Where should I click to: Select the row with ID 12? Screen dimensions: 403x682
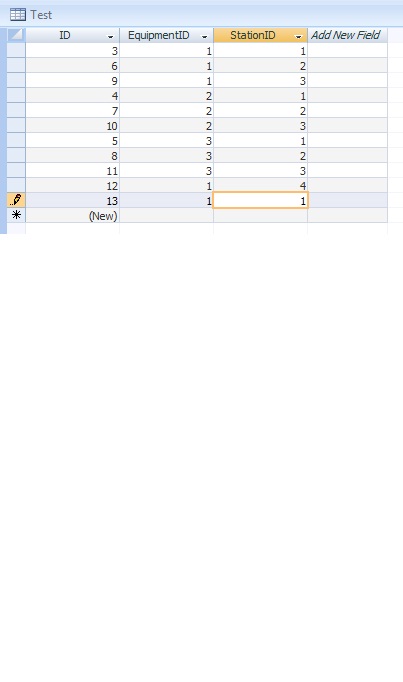point(16,185)
